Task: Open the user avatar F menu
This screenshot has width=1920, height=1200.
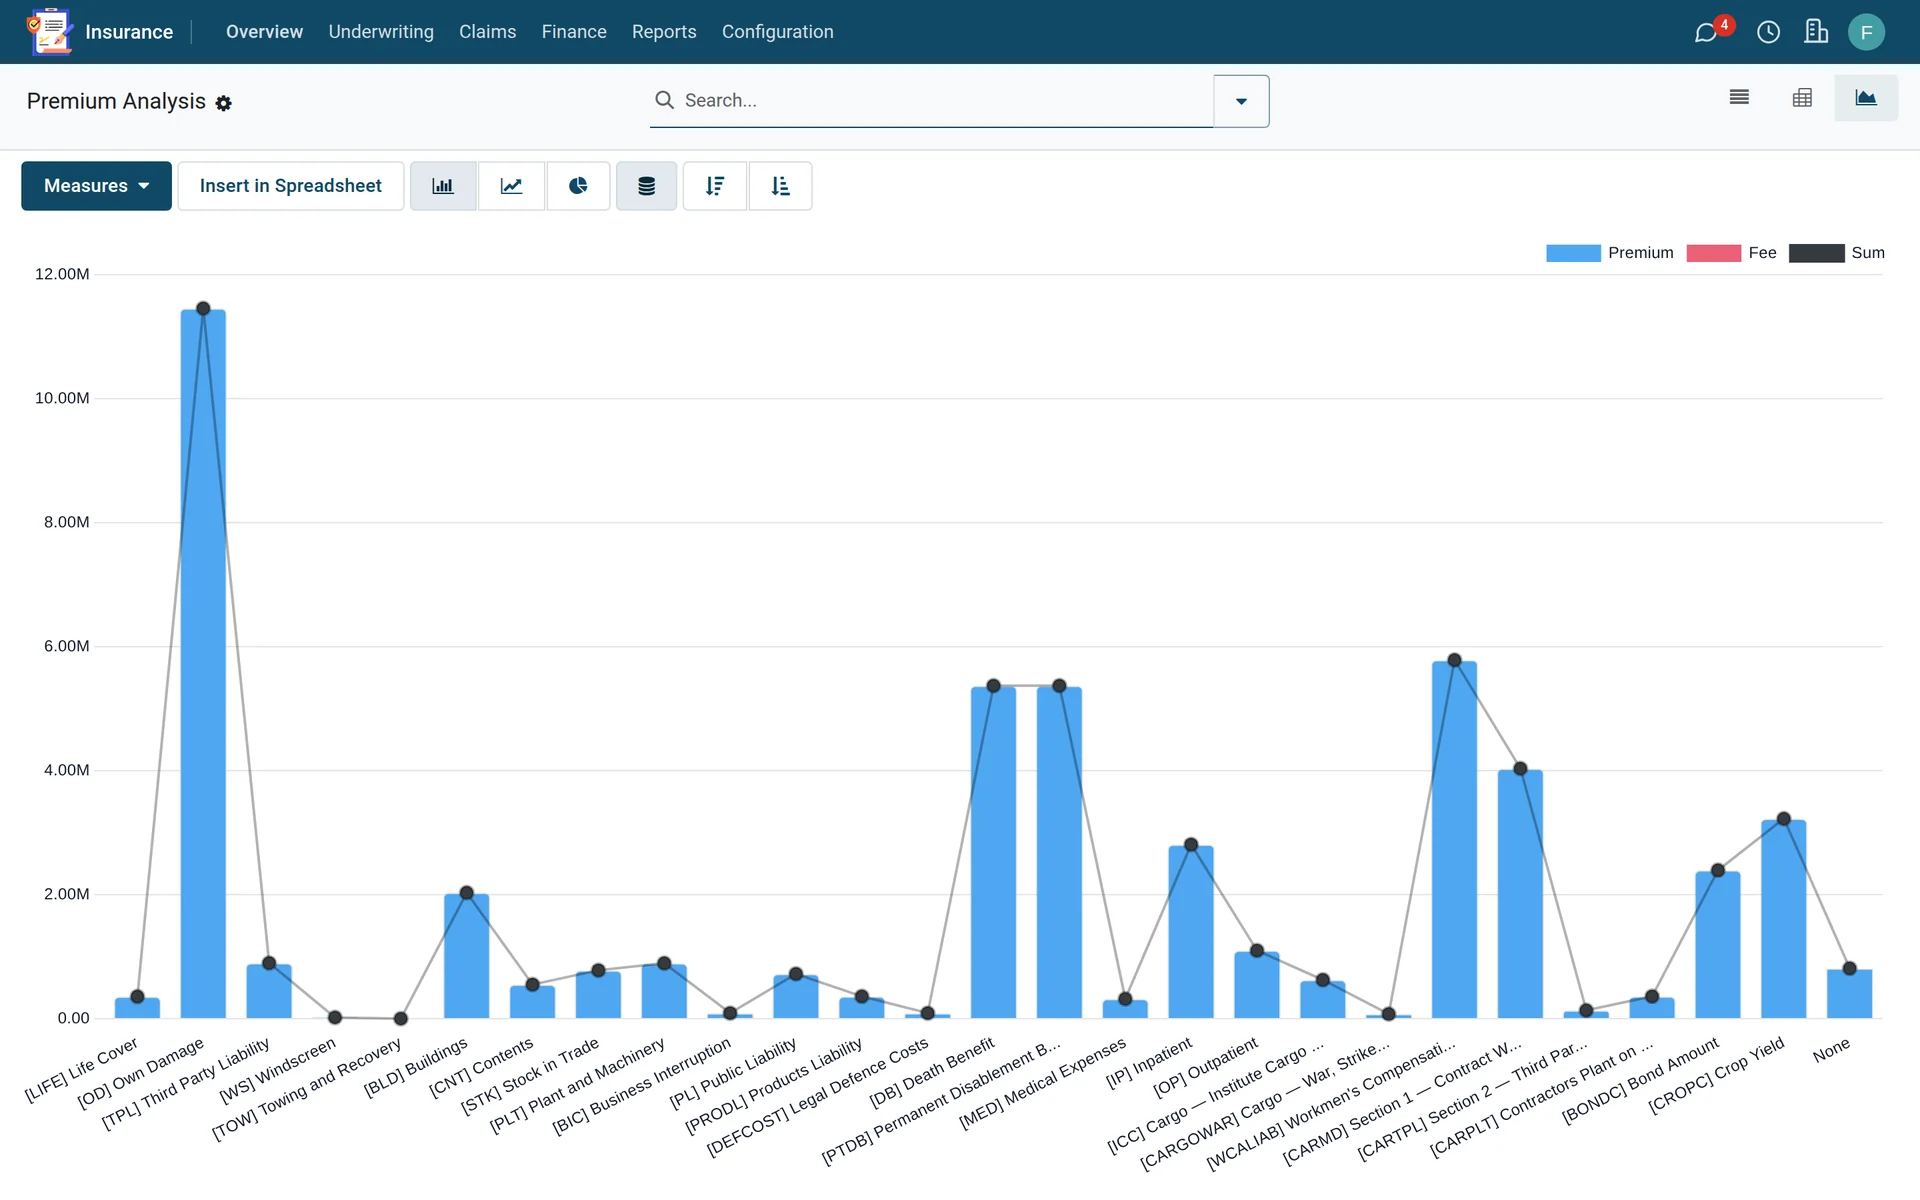Action: click(x=1866, y=32)
